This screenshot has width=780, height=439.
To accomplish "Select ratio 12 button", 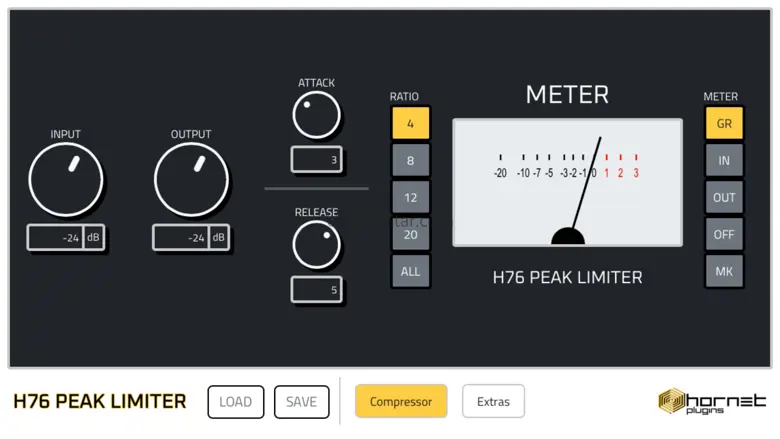I will pos(410,197).
